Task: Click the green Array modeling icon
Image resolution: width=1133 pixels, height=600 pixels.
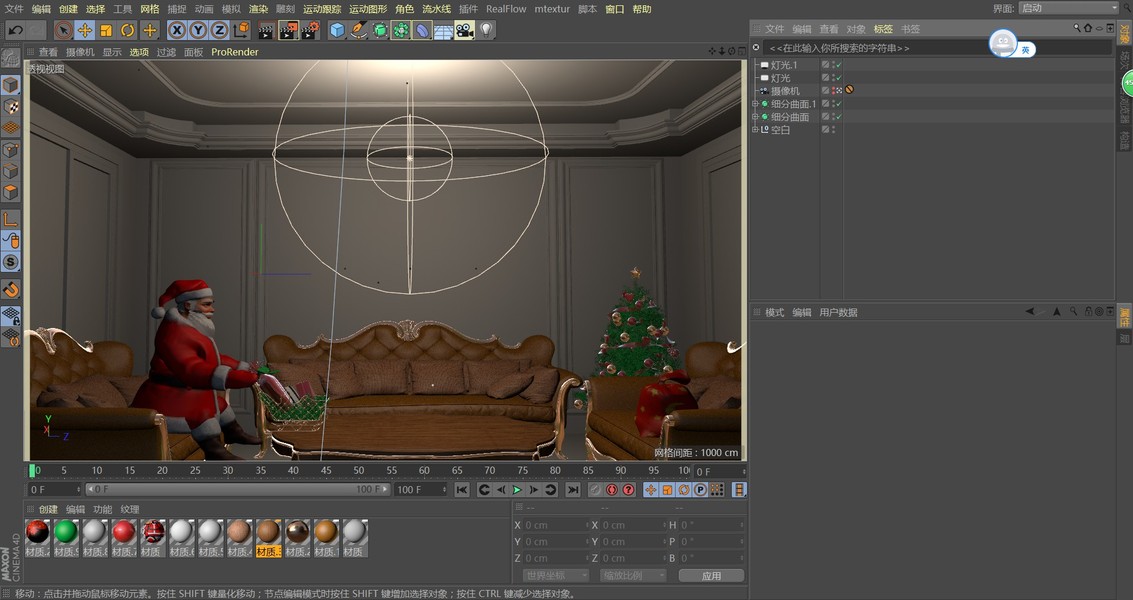Action: [x=401, y=30]
